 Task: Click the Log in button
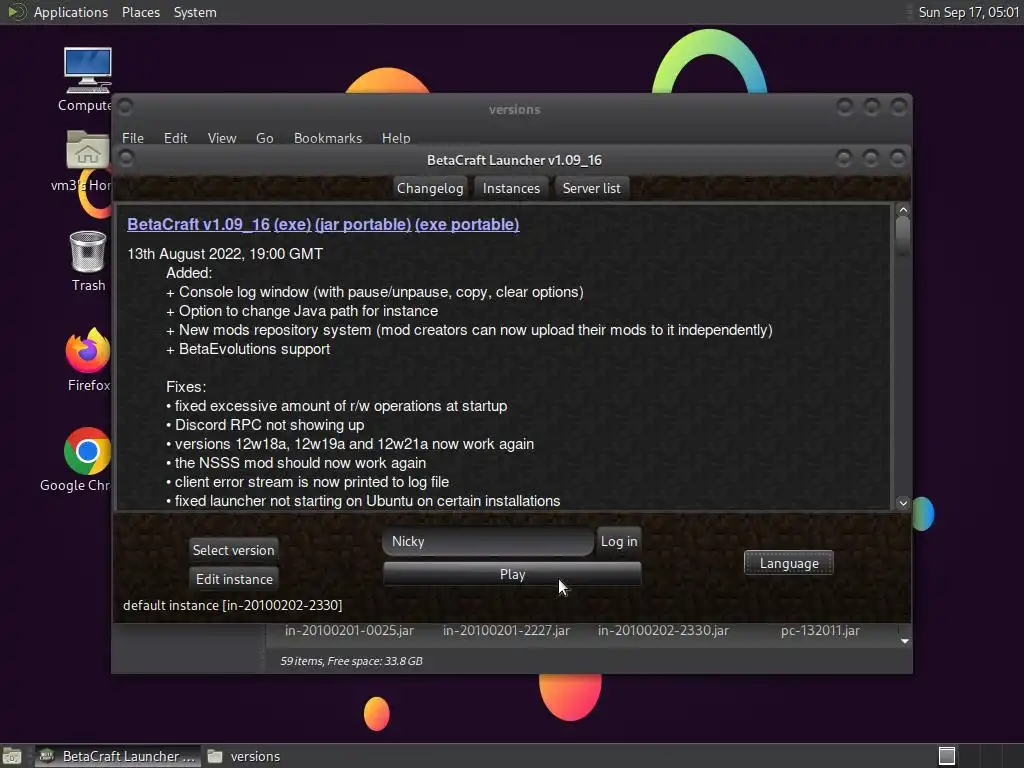pos(619,541)
